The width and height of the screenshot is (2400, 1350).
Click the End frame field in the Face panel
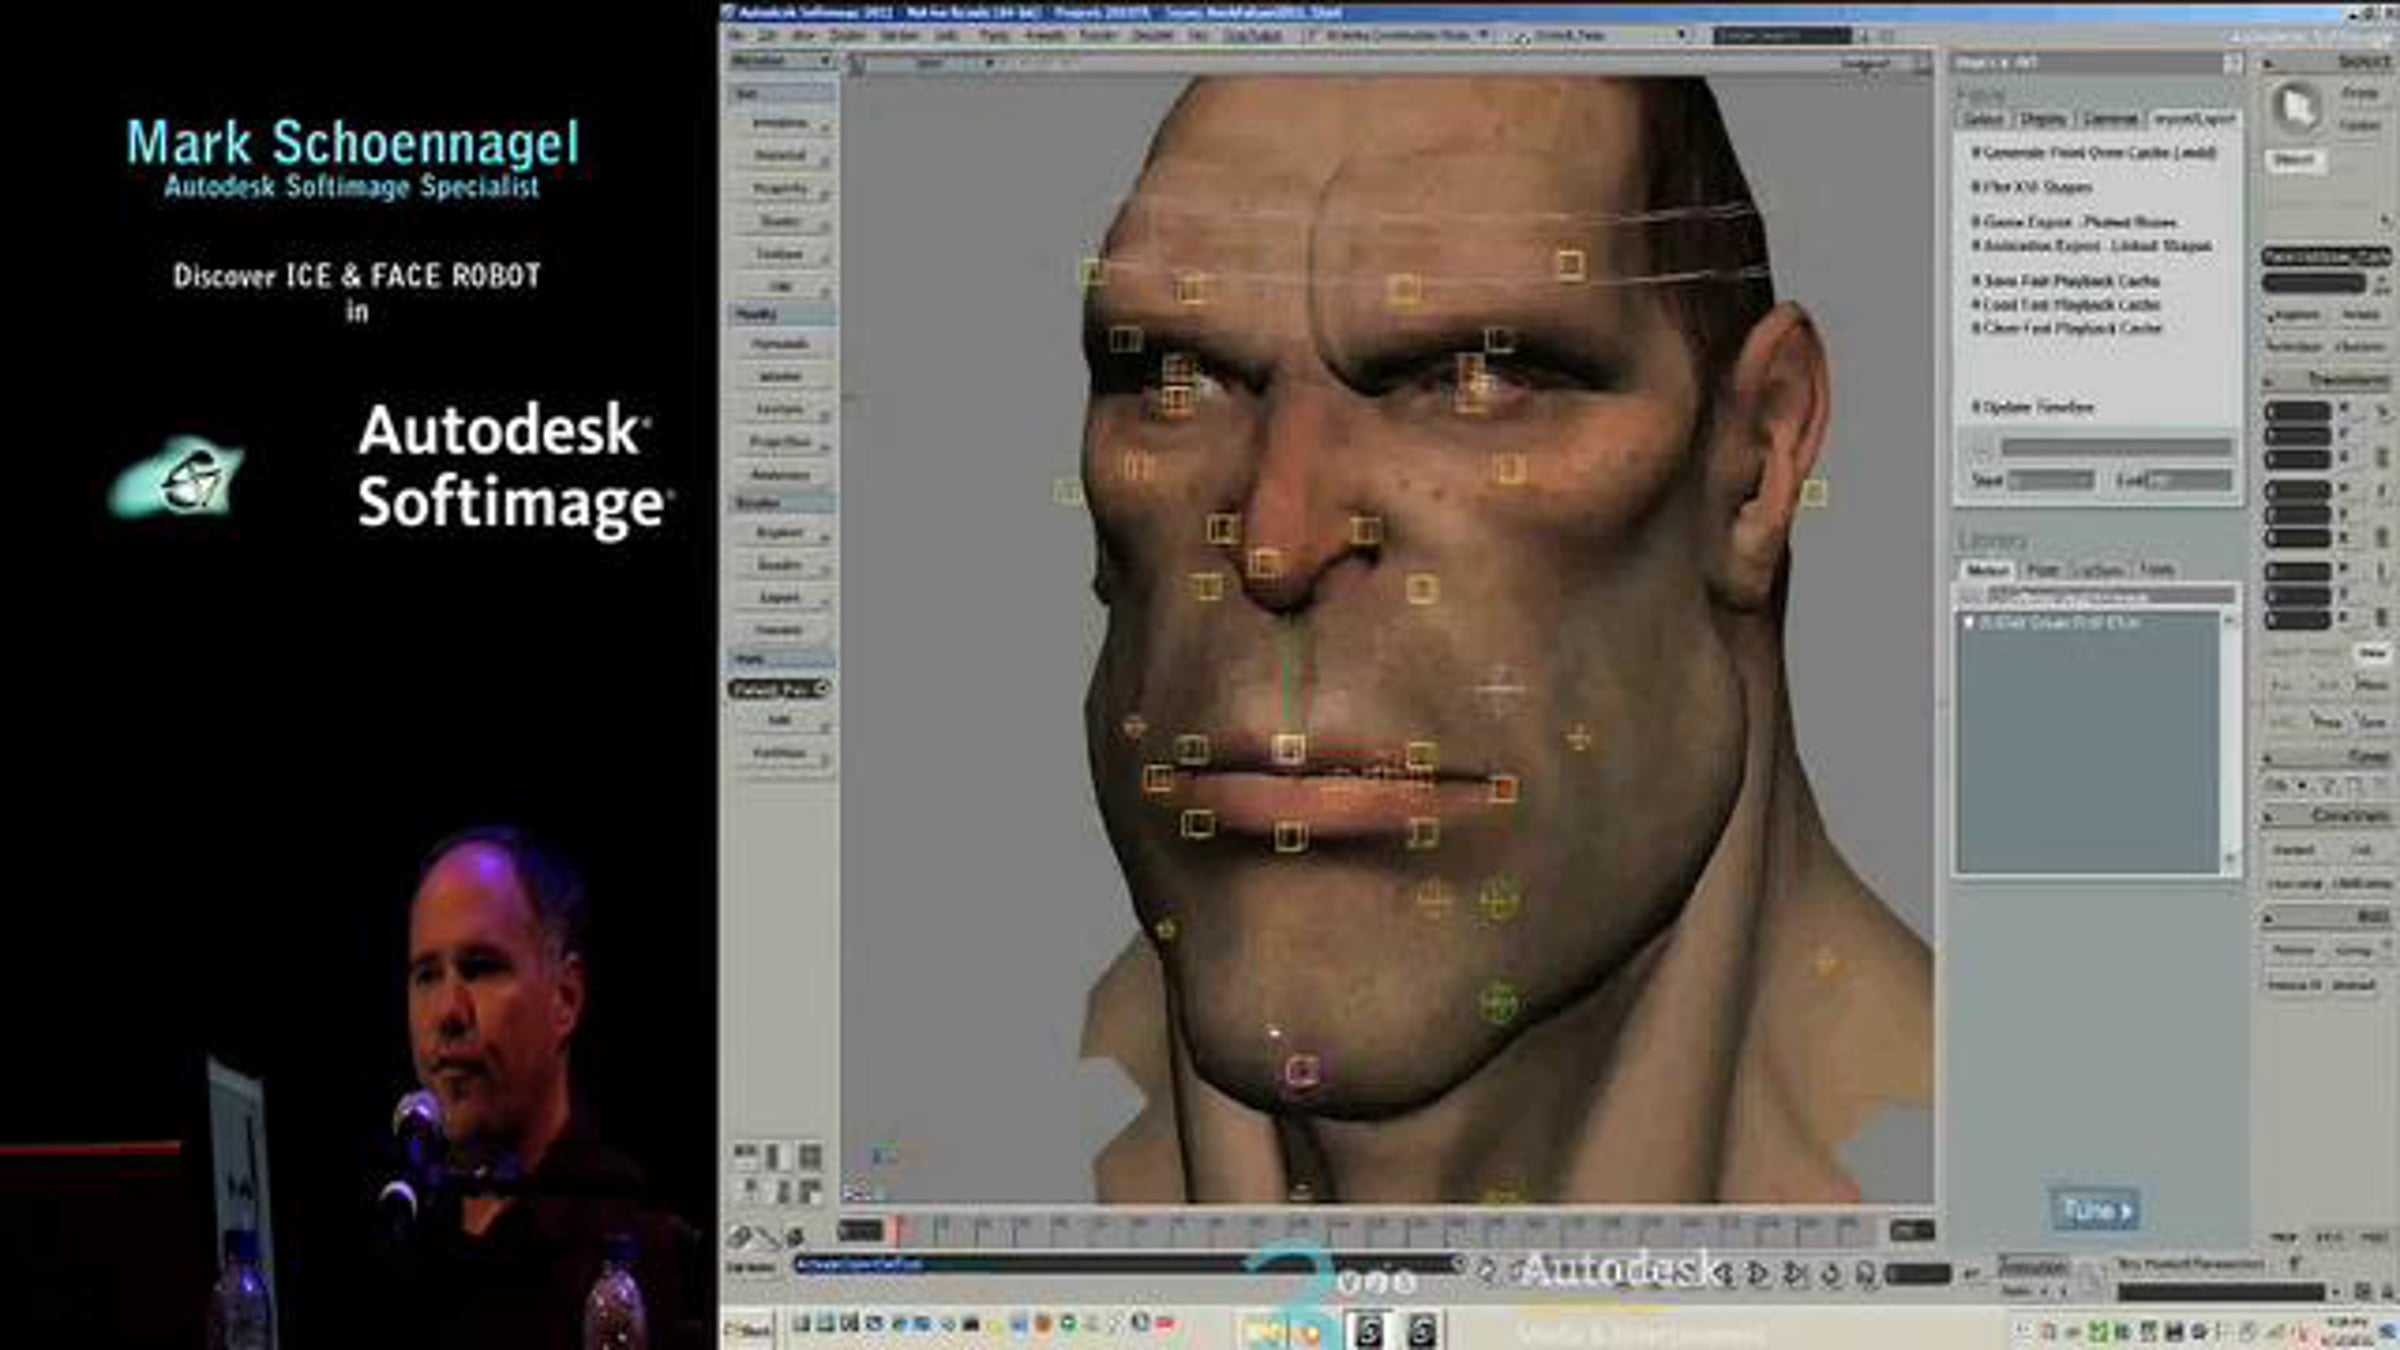(2189, 481)
